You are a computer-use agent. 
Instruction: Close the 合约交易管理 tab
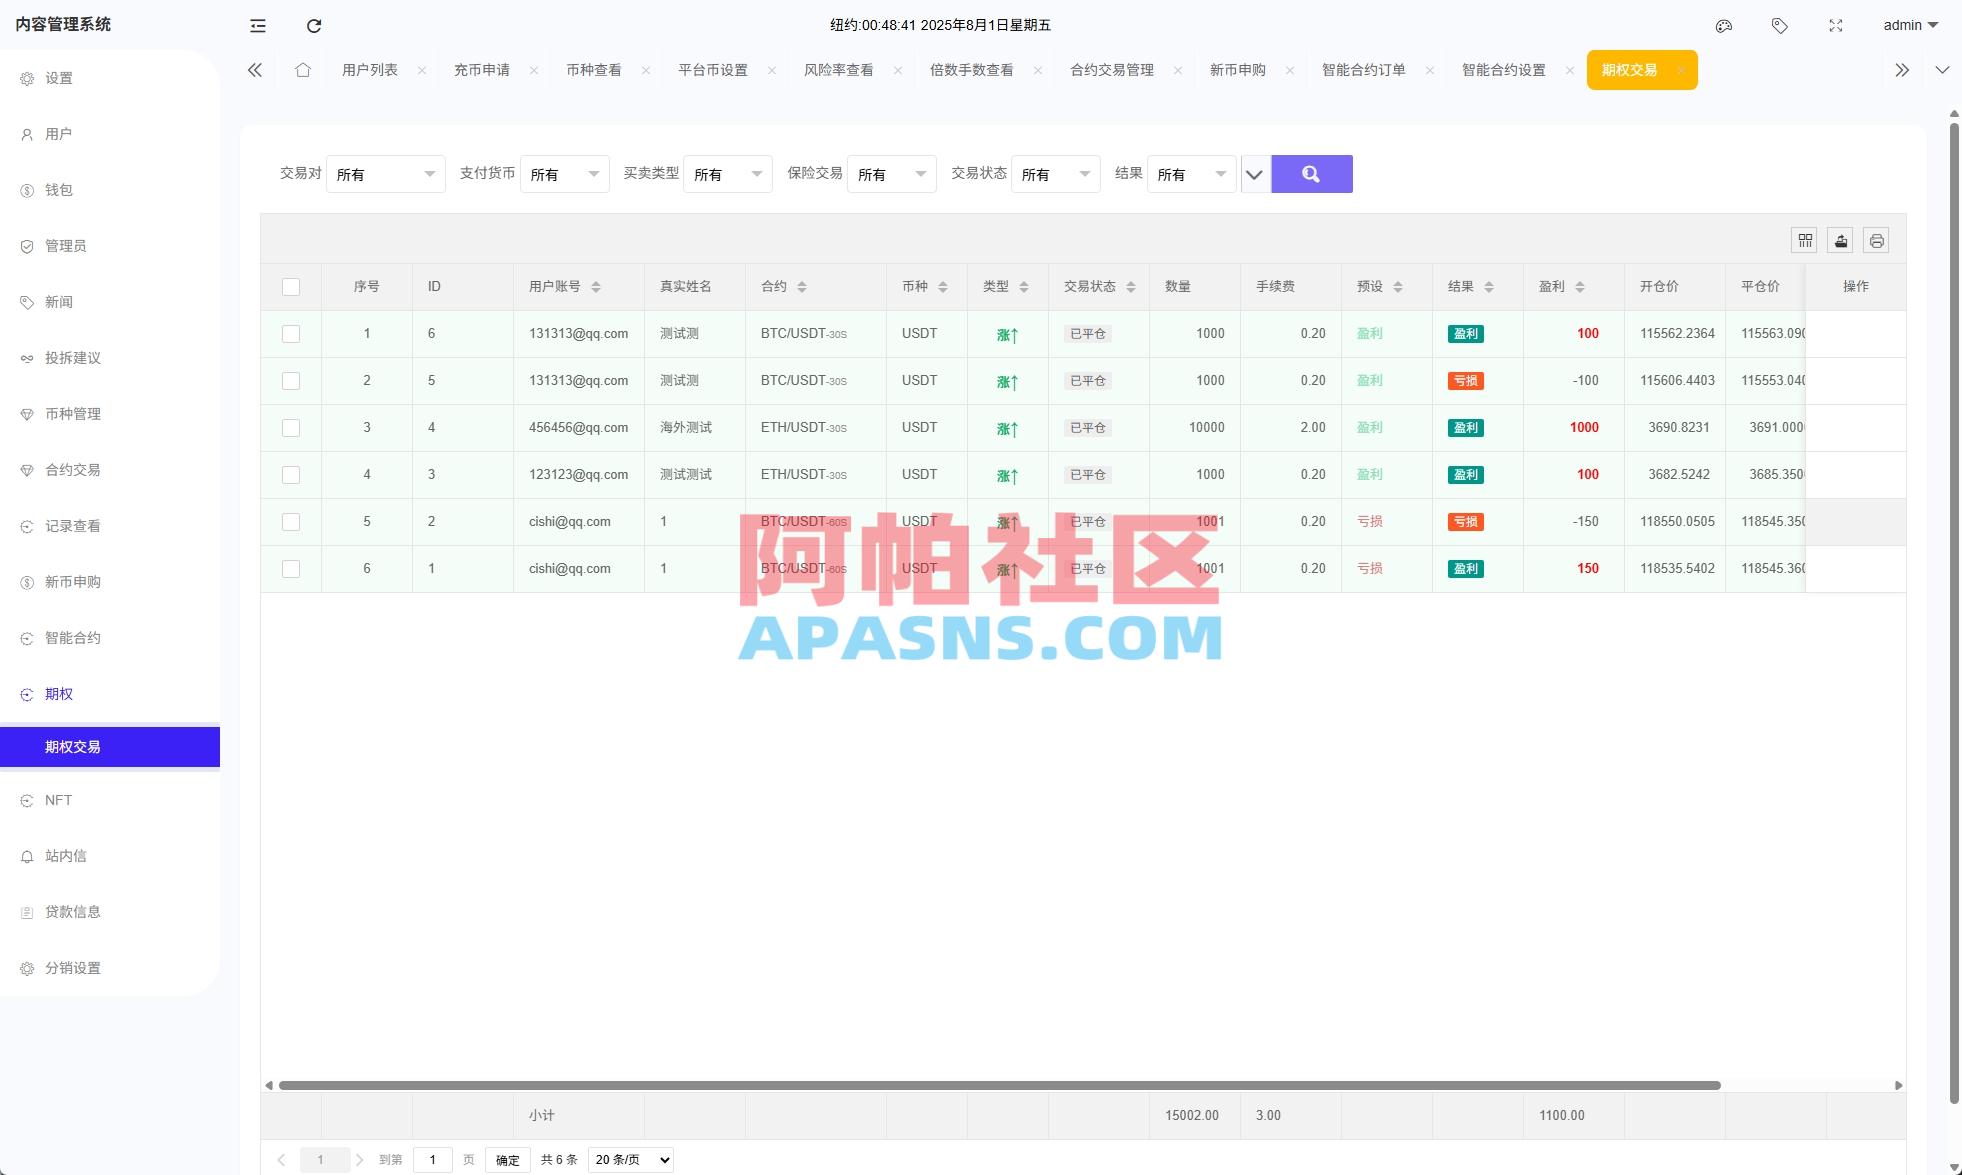(x=1178, y=70)
